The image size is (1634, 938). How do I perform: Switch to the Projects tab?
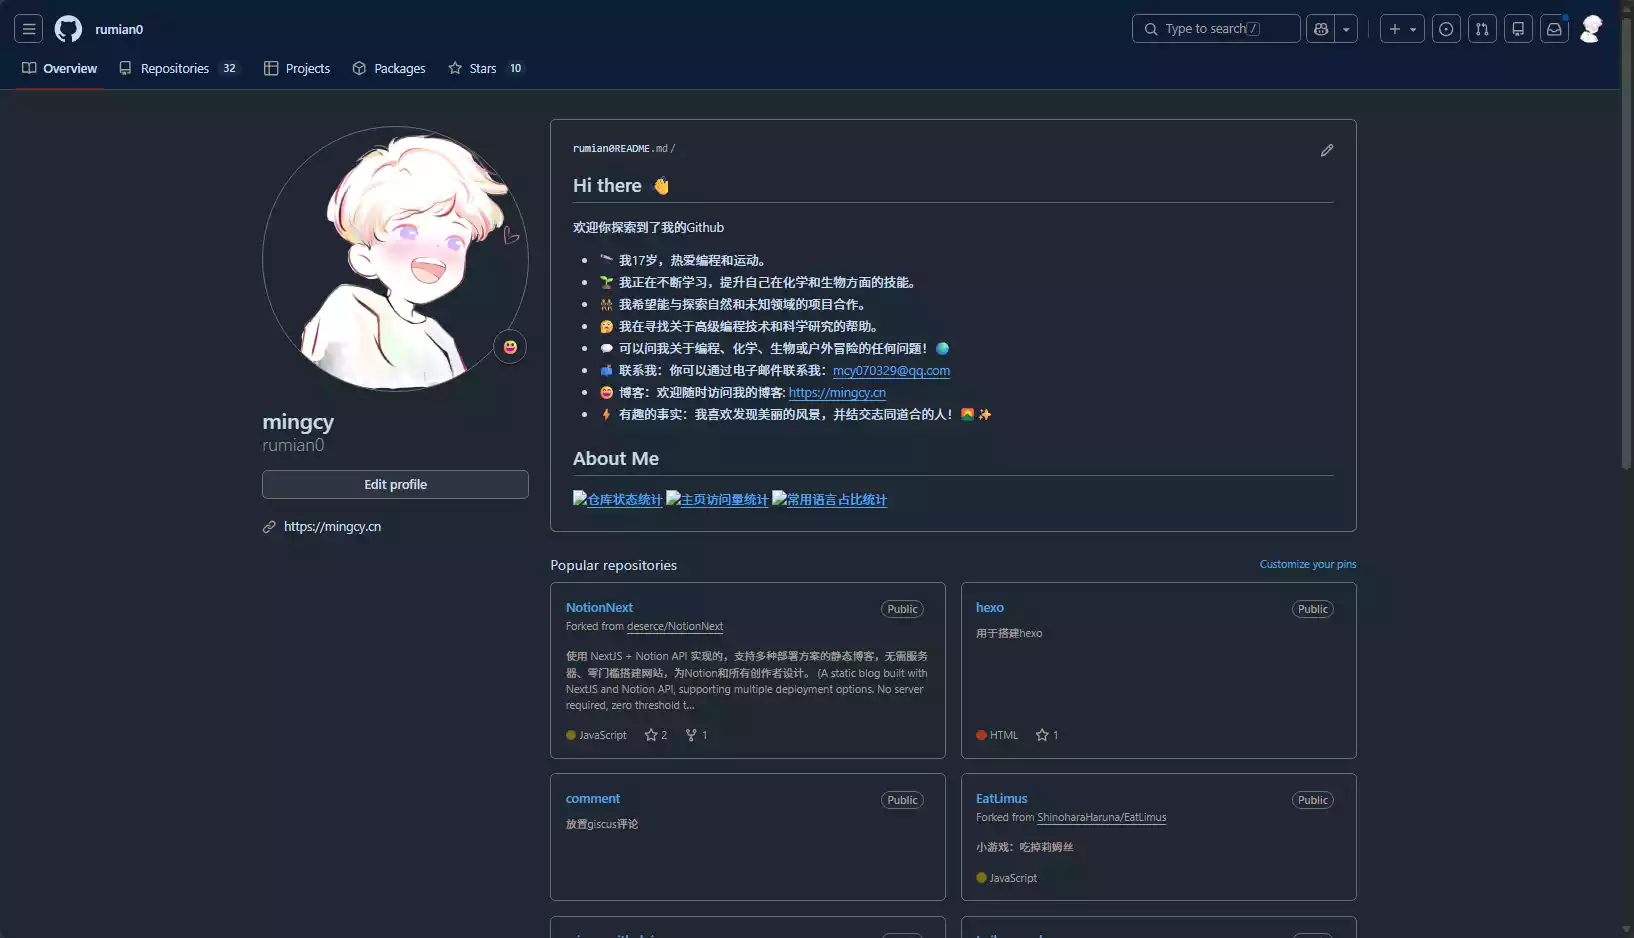tap(297, 68)
